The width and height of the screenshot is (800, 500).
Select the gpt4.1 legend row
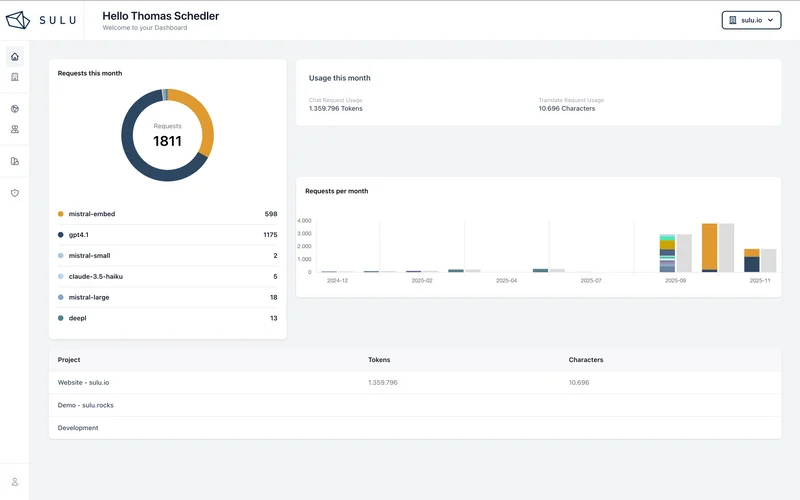tap(167, 235)
